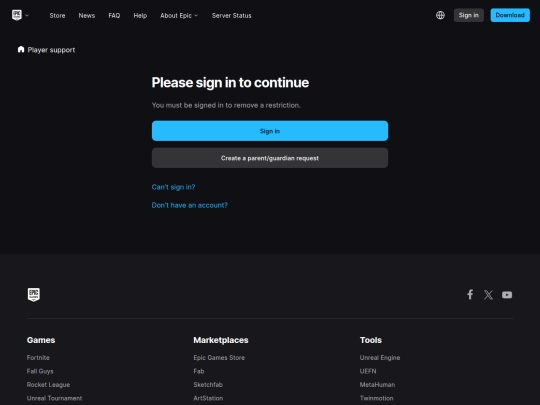This screenshot has width=540, height=405.
Task: Click the Marketplaces footer heading
Action: coord(221,340)
